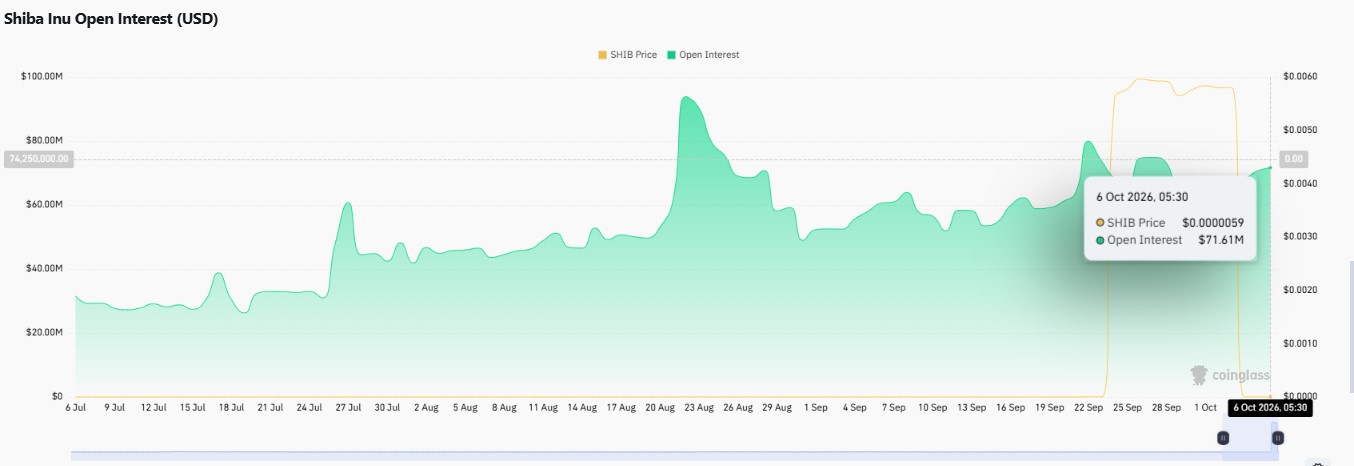Click the $0.0030 right axis label
The image size is (1354, 466).
(x=1301, y=236)
